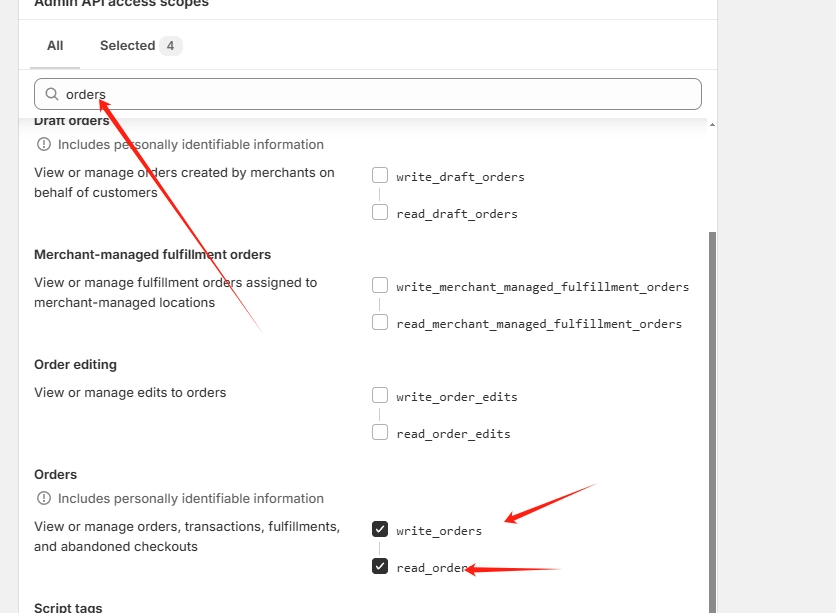Click the search magnifier icon
The height and width of the screenshot is (613, 836).
tap(52, 94)
